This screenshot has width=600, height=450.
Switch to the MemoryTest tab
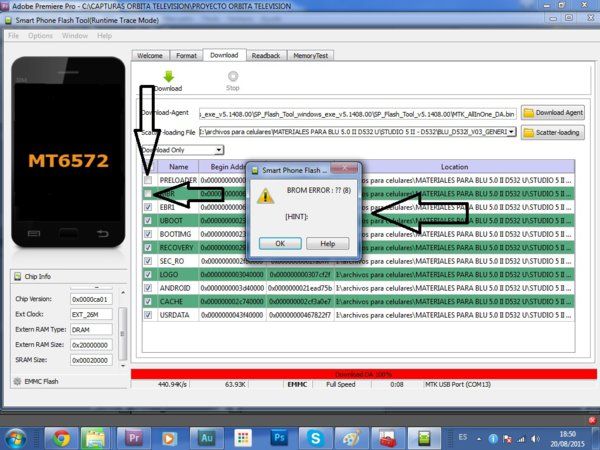coord(310,55)
